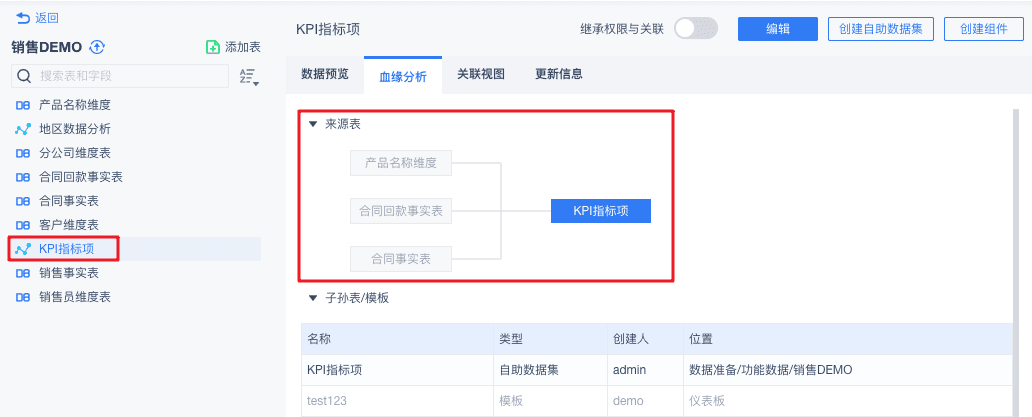The image size is (1032, 417).
Task: Collapse the 来源表 section
Action: (312, 124)
